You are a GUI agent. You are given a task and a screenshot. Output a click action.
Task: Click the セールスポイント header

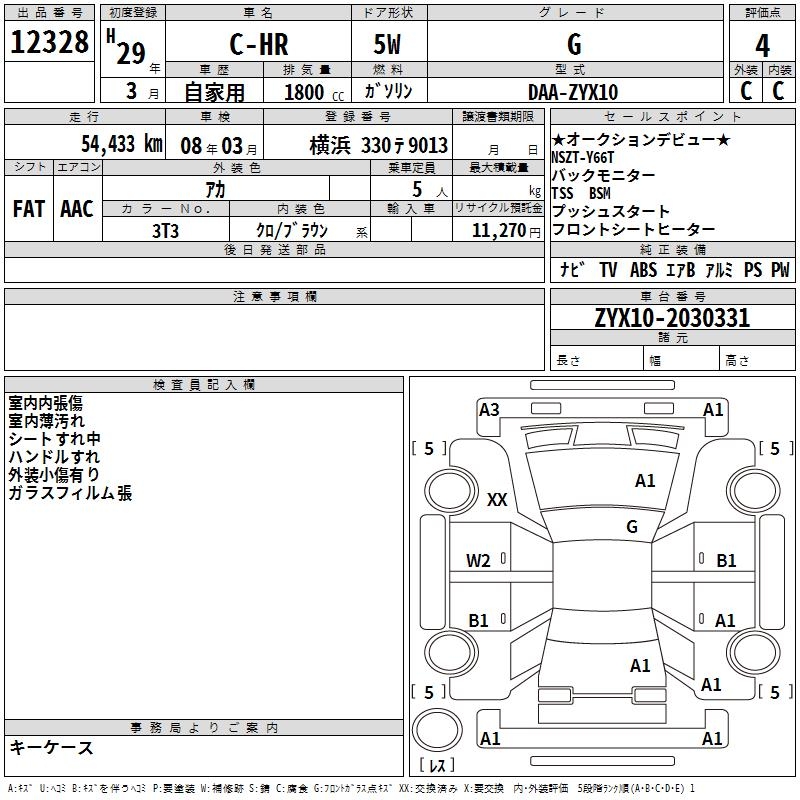672,116
